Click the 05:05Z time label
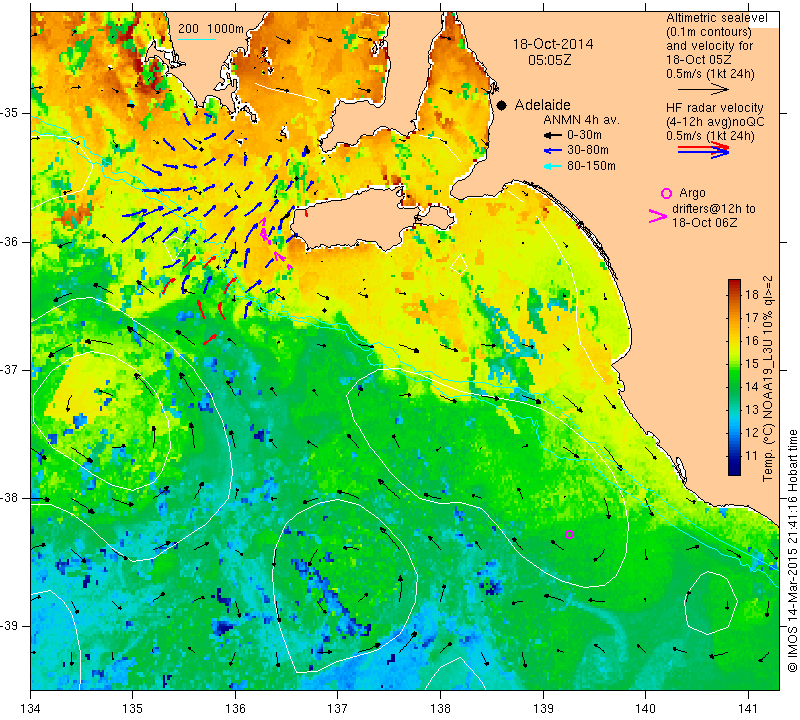This screenshot has height=720, width=800. tap(549, 60)
